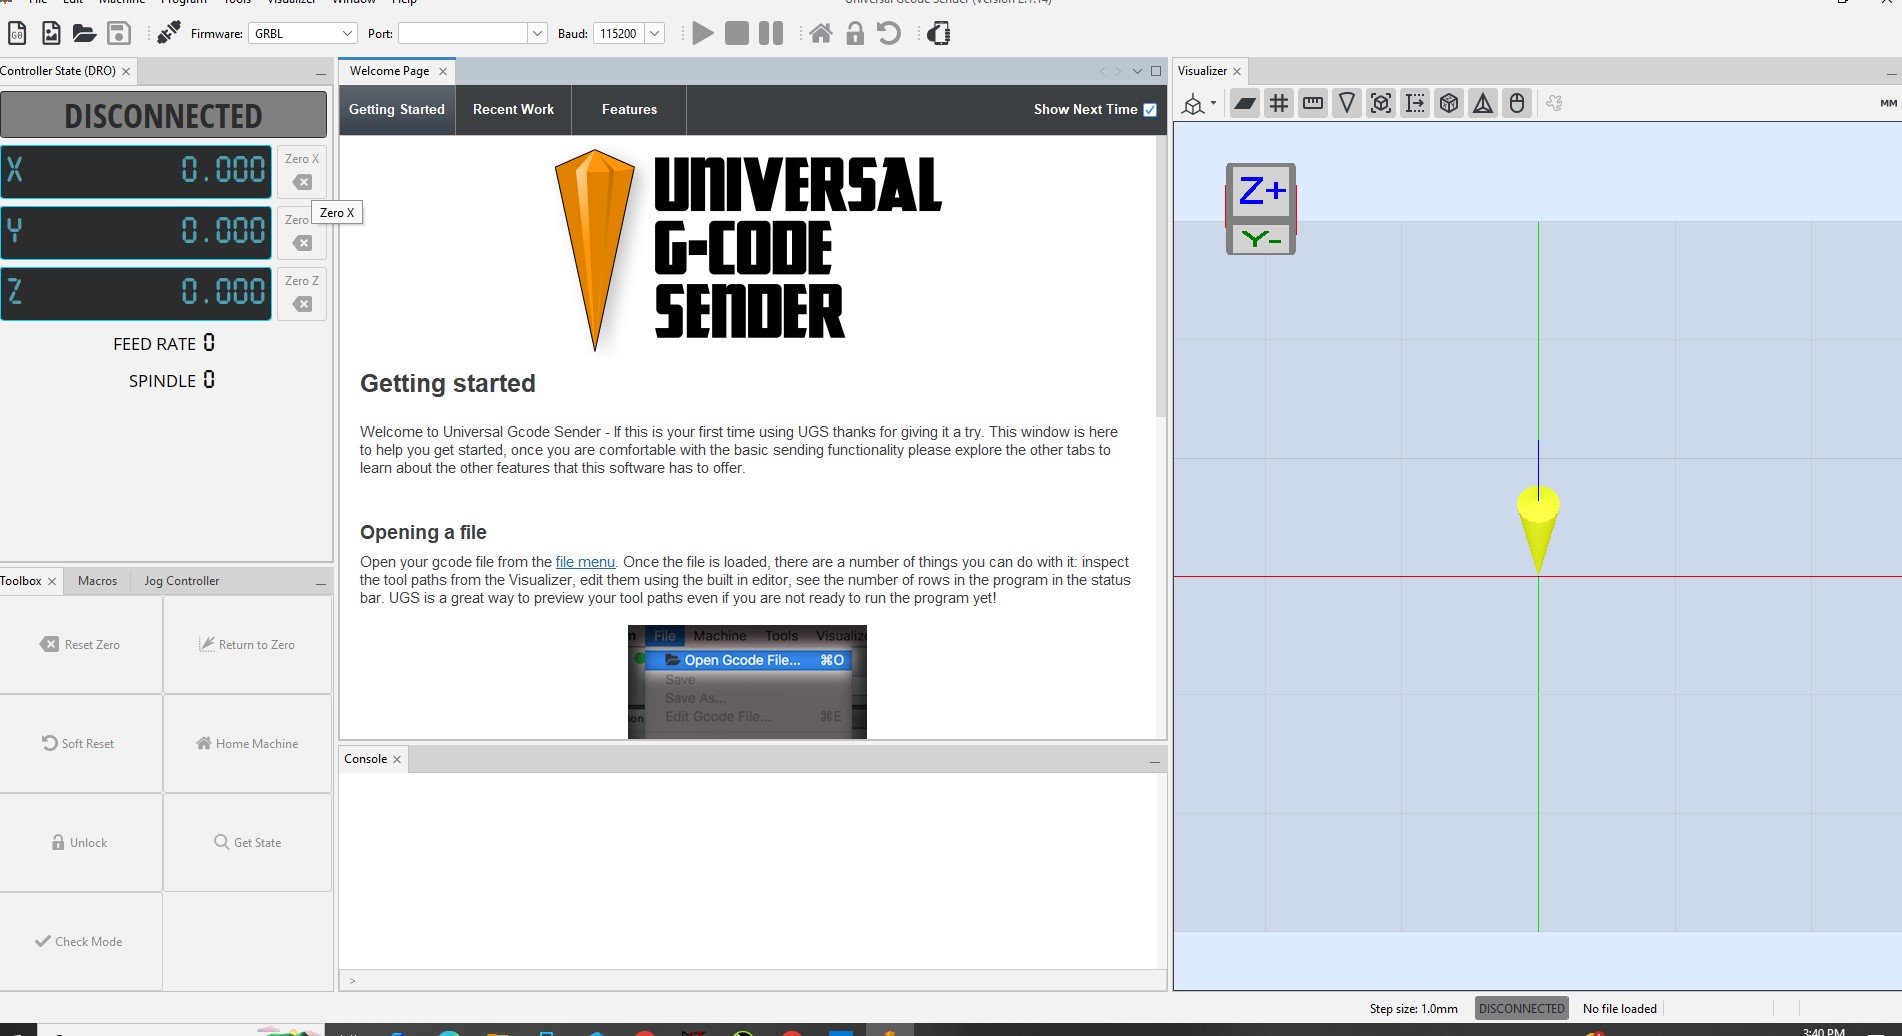Click the Home Machine toolbox button
Image resolution: width=1902 pixels, height=1036 pixels.
tap(247, 744)
